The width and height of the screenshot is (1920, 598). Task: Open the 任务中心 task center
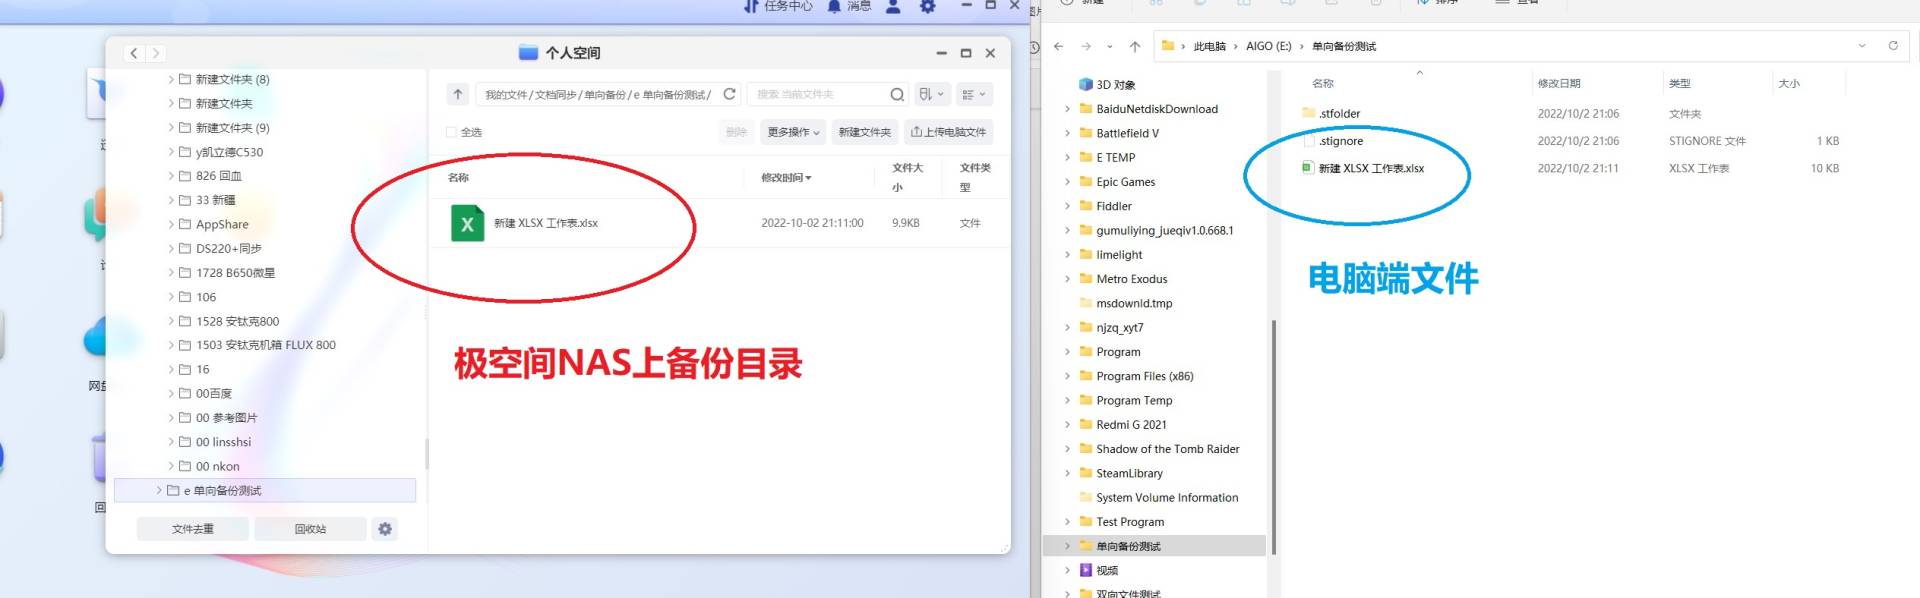pyautogui.click(x=777, y=6)
